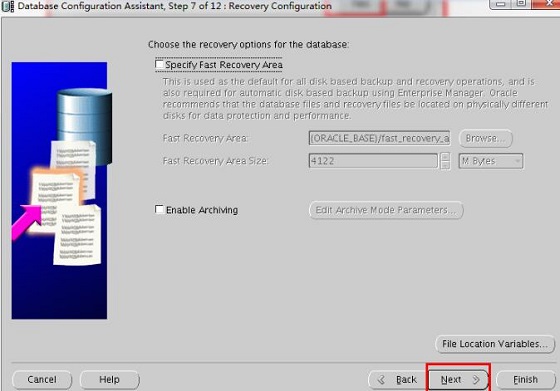Viewport: 560px width, 391px height.
Task: Open File Location Variables dialog
Action: click(495, 344)
